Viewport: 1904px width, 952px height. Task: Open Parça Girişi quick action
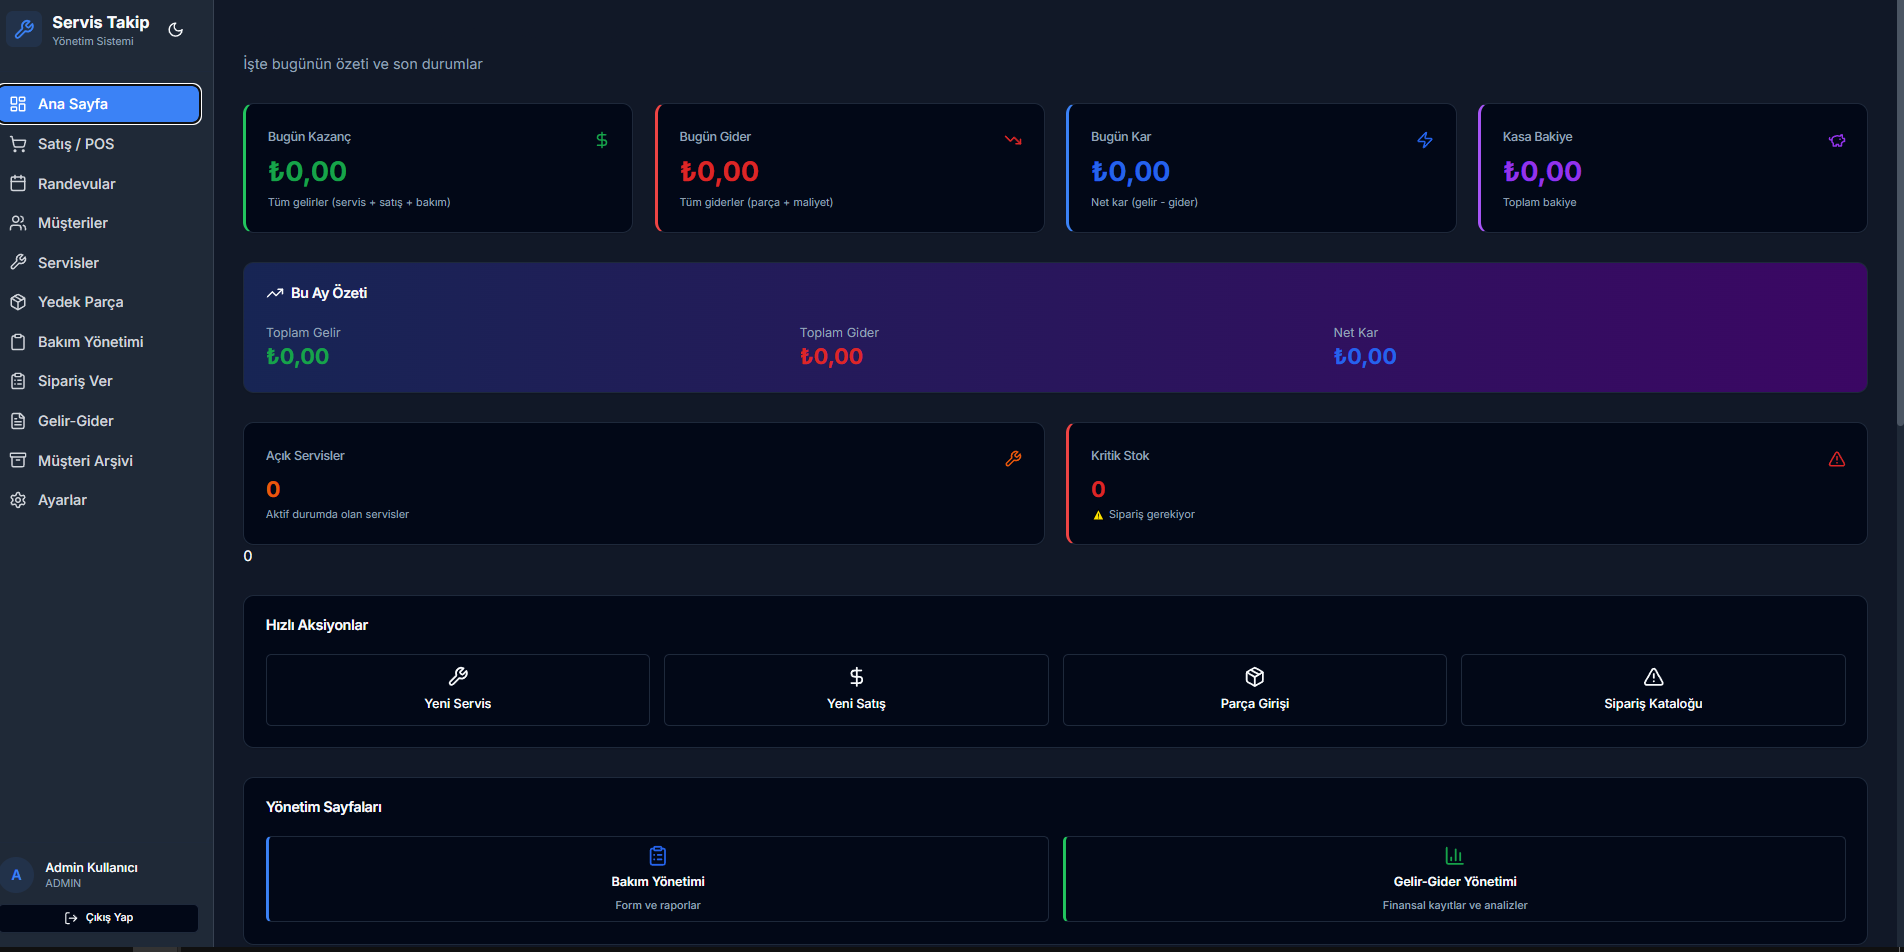1255,690
